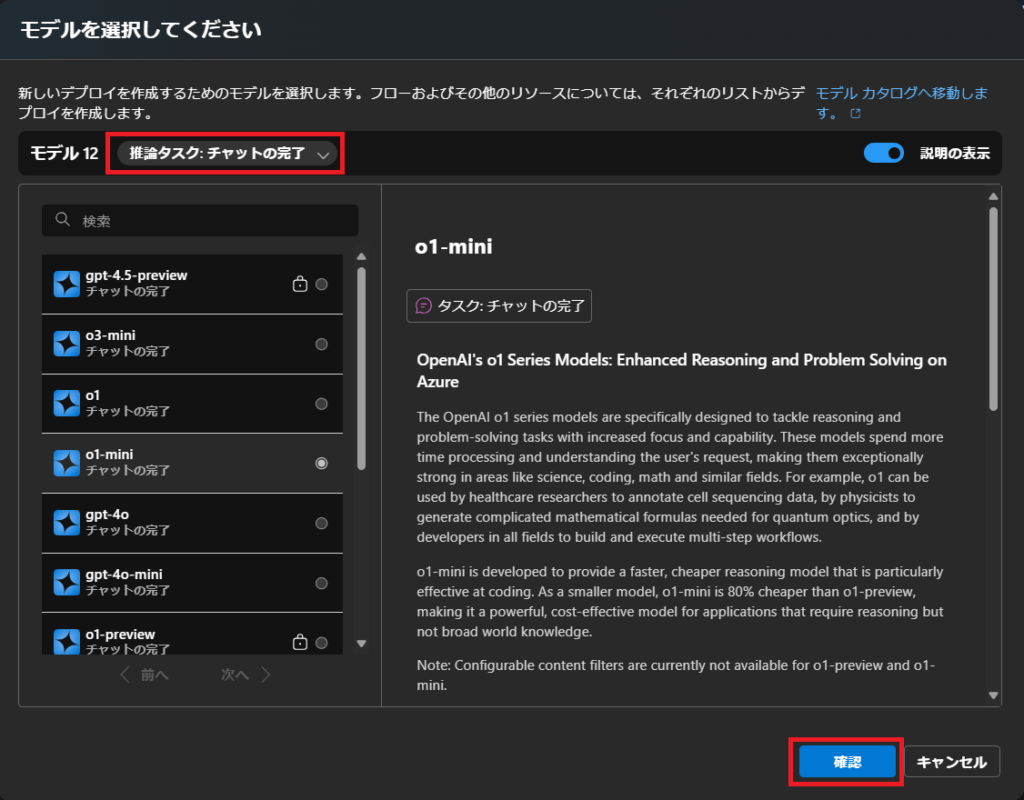Click the 次へ next page chevron
The height and width of the screenshot is (800, 1024).
pos(265,675)
